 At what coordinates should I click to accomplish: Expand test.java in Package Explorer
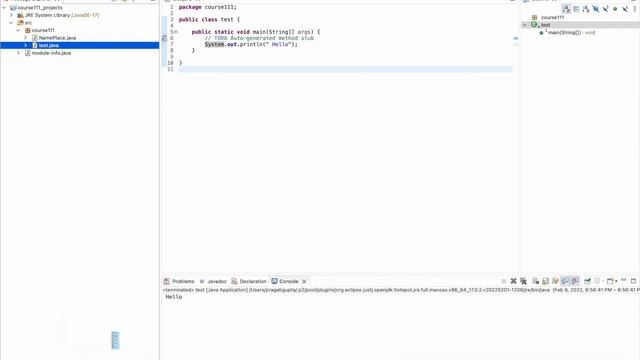pyautogui.click(x=26, y=45)
